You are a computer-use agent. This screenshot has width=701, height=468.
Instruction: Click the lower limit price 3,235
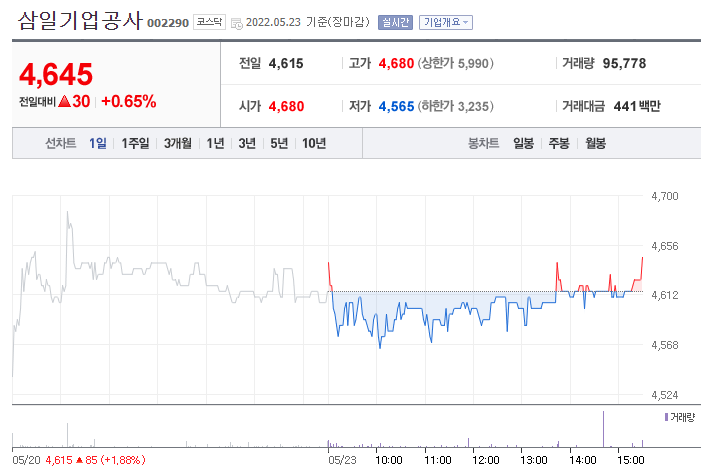(473, 106)
